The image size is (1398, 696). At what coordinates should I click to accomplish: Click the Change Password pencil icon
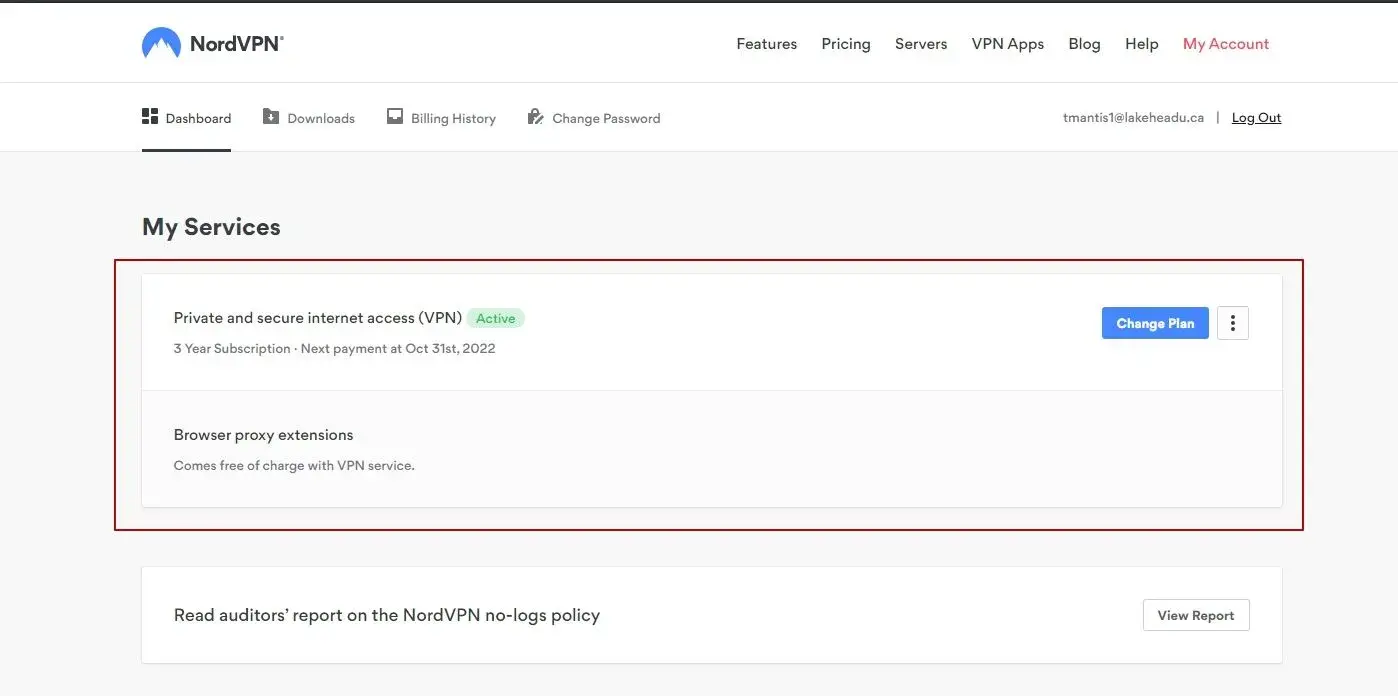point(535,117)
